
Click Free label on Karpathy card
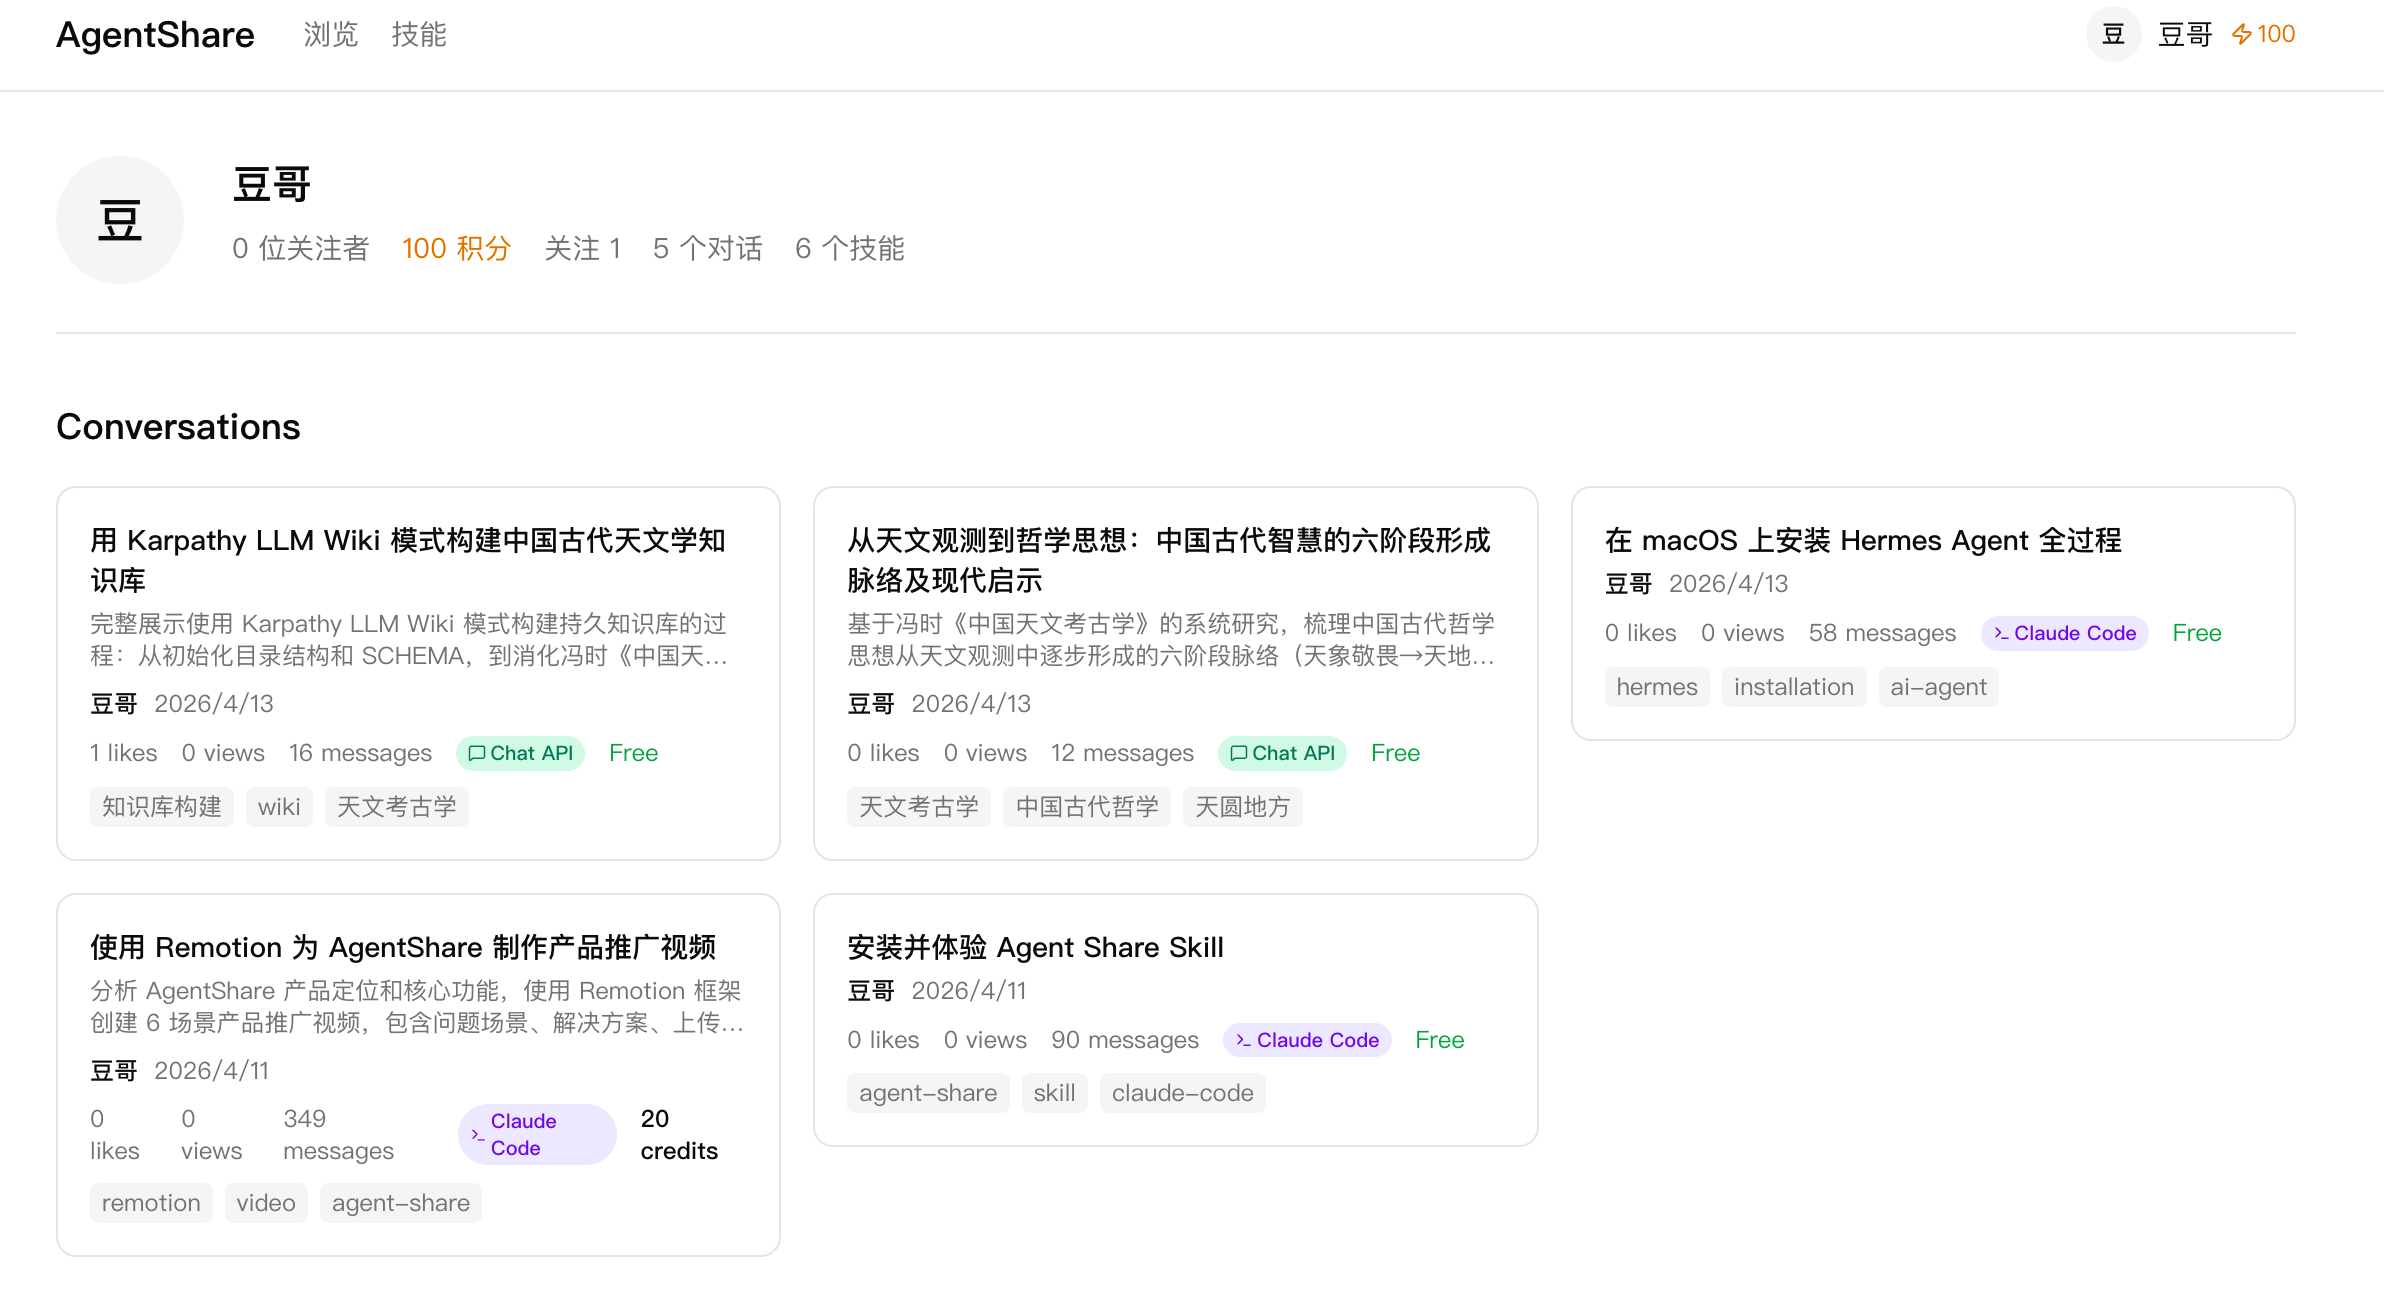pos(634,753)
